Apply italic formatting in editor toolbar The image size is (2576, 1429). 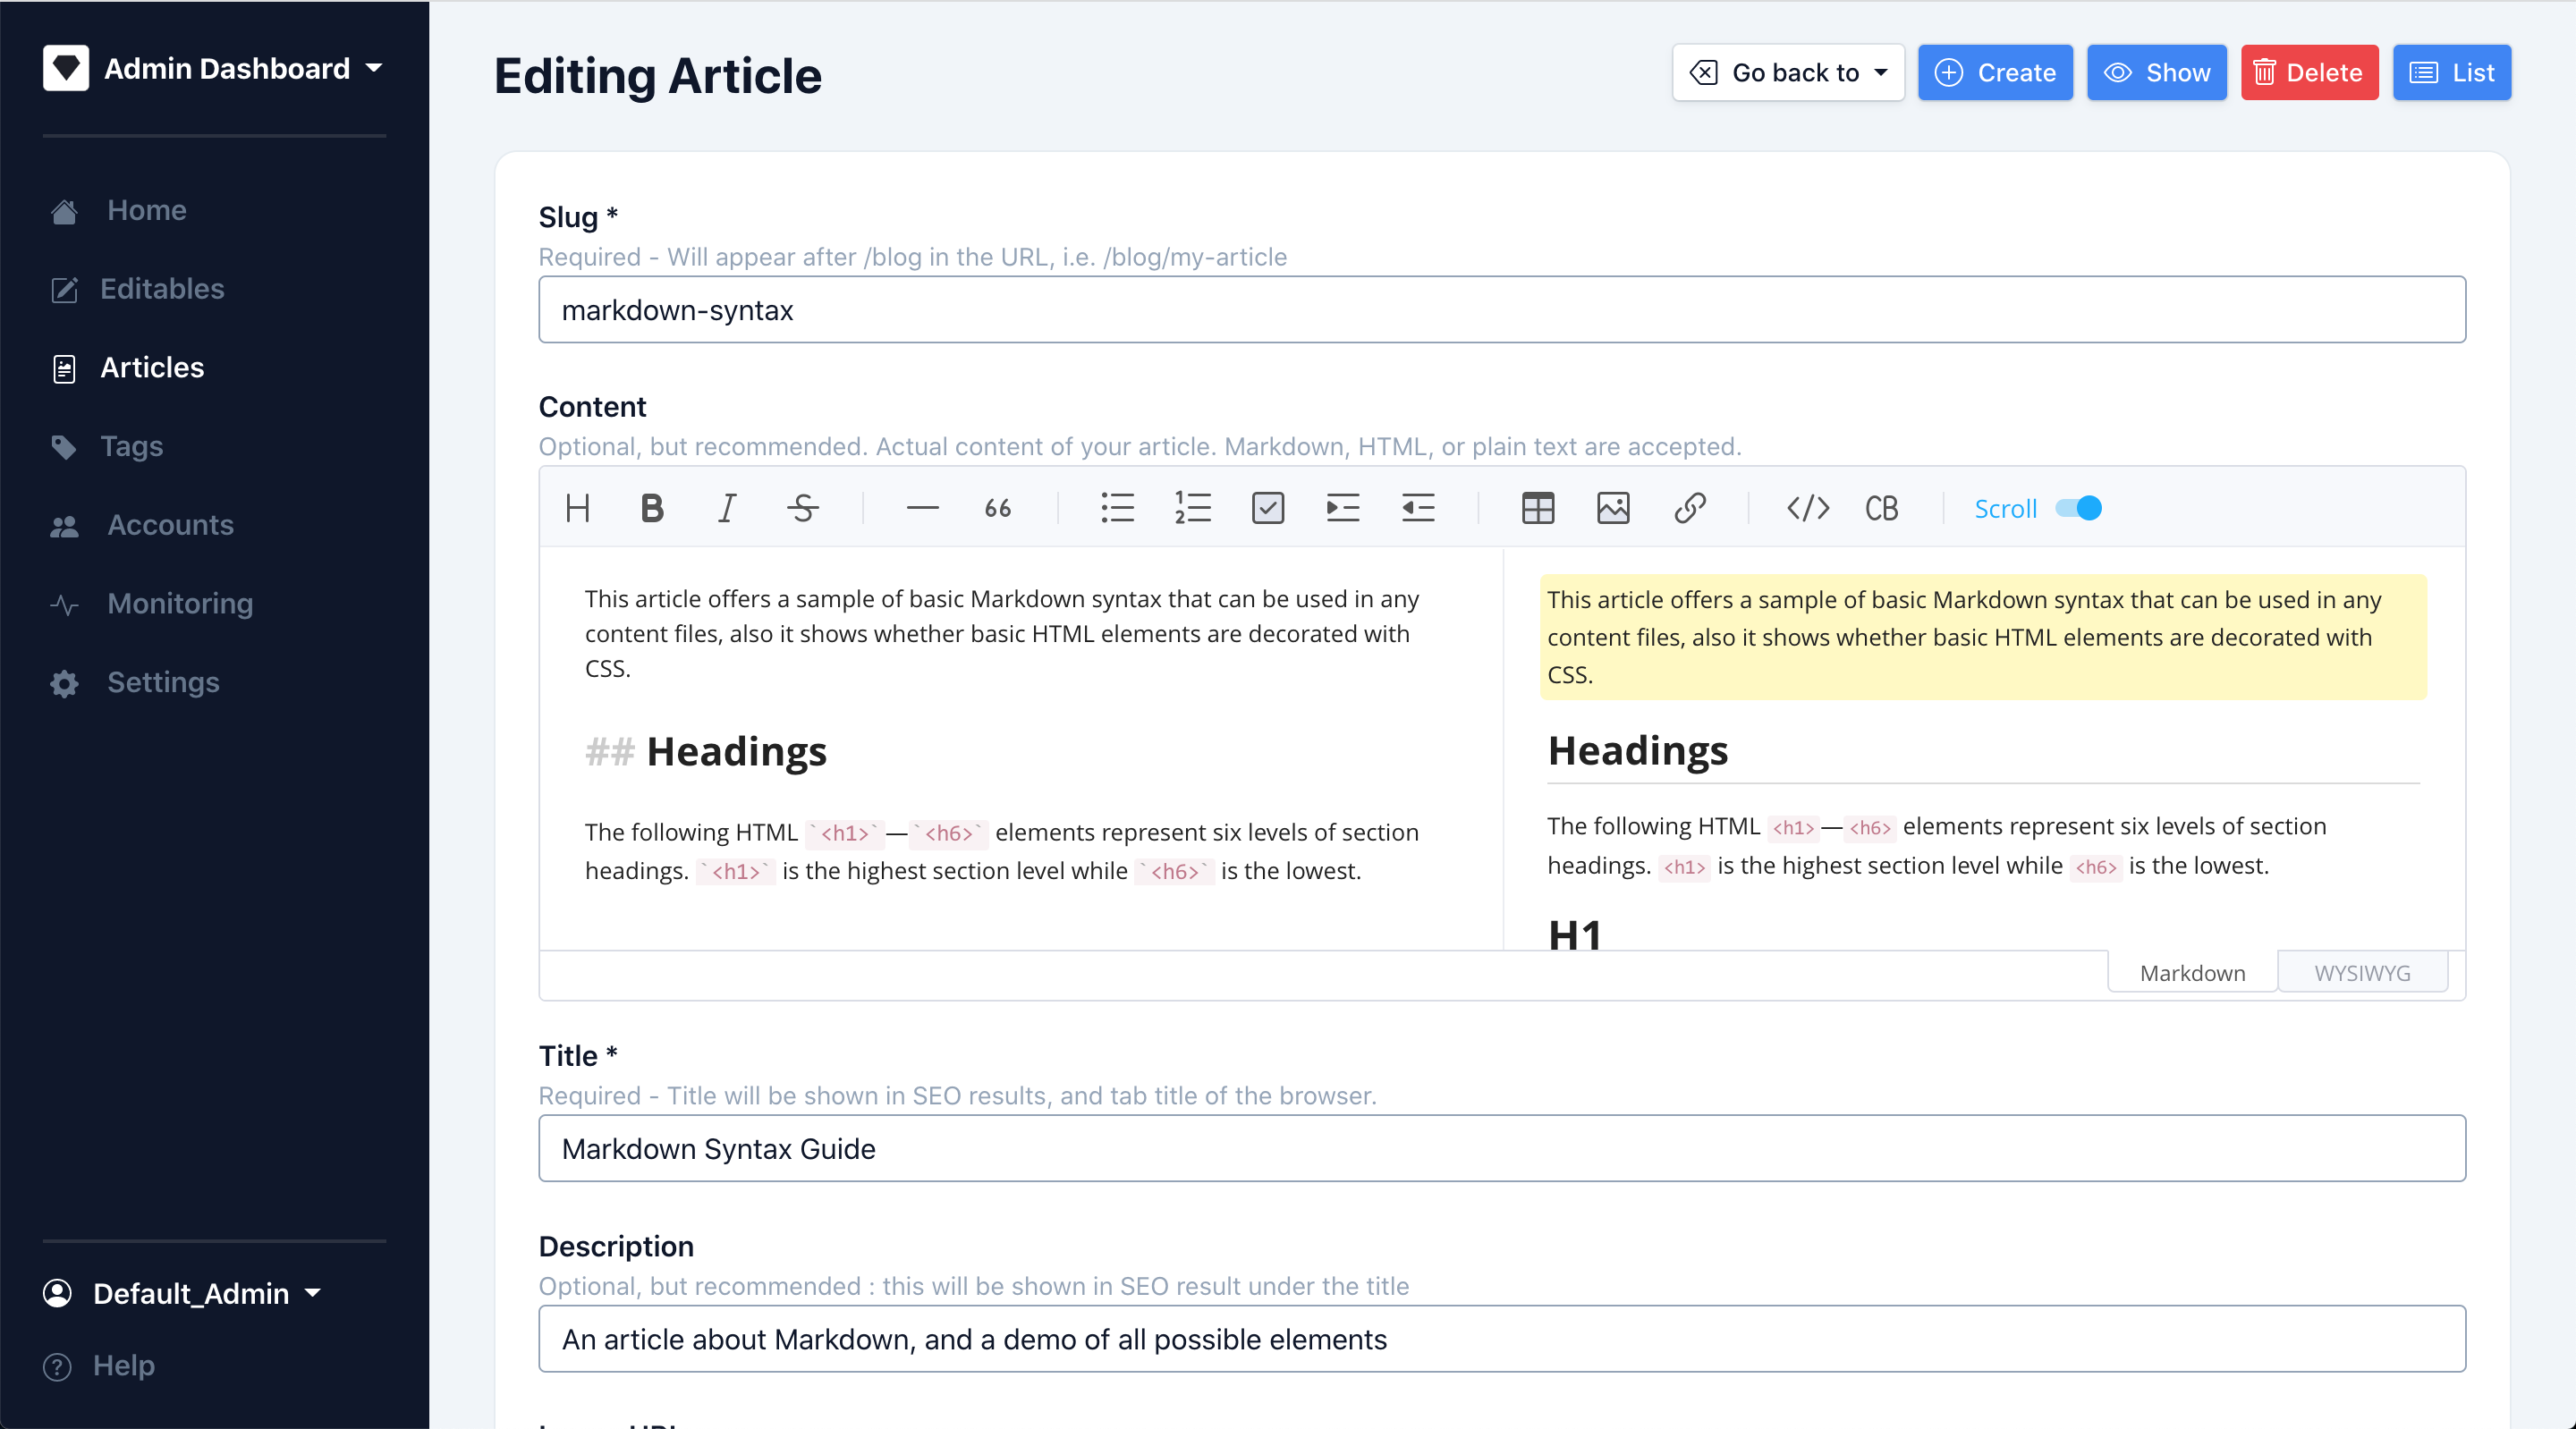point(727,508)
